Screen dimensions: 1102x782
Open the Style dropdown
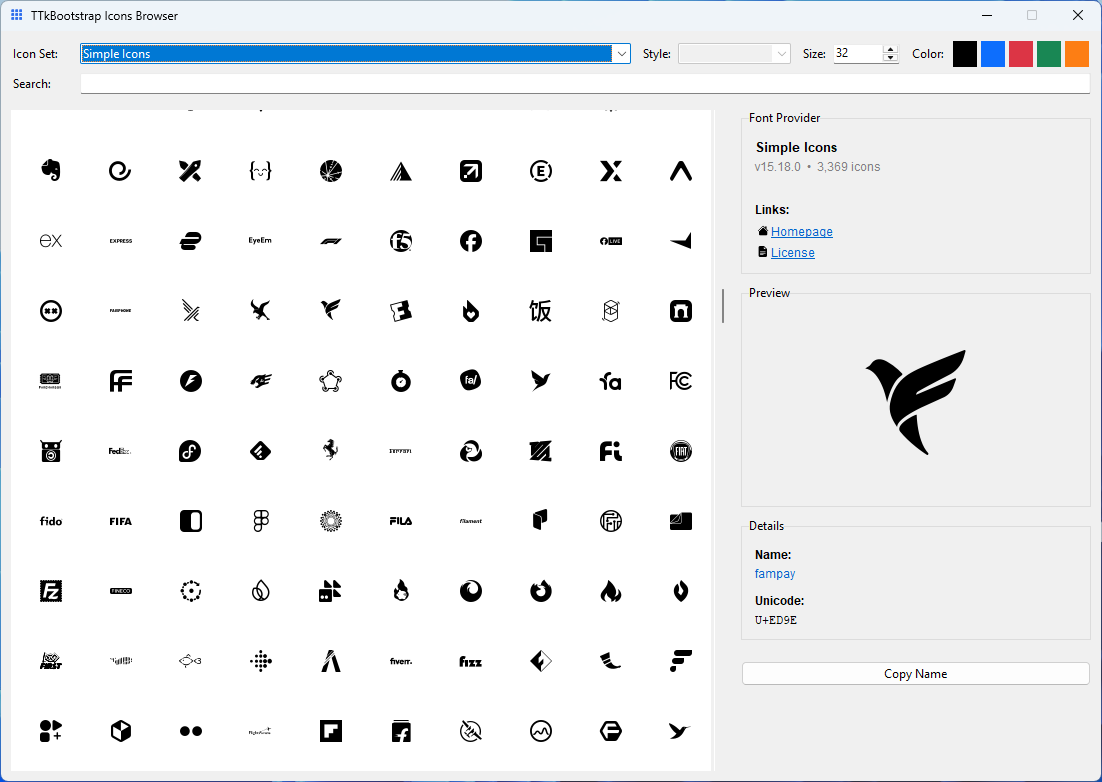[782, 53]
